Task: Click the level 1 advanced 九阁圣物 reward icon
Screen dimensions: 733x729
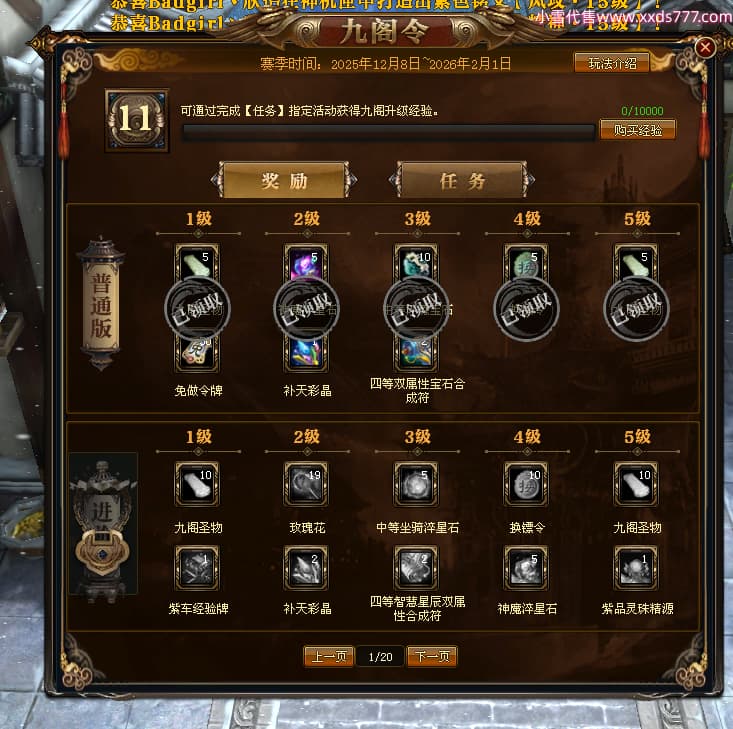Action: coord(197,484)
